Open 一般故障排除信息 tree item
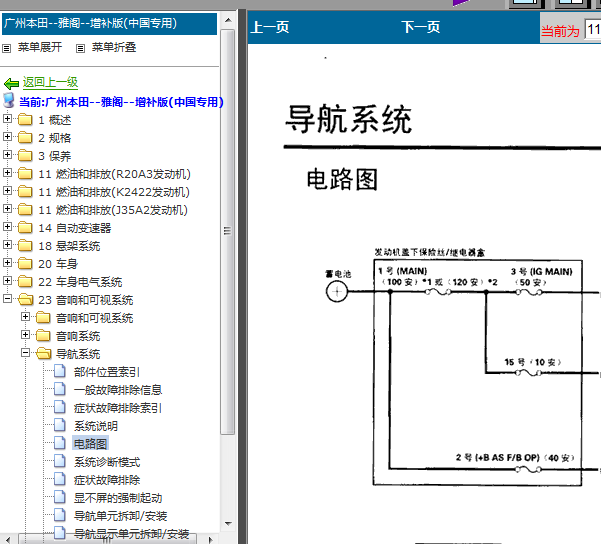Screen dimensions: 601x544 click(118, 390)
